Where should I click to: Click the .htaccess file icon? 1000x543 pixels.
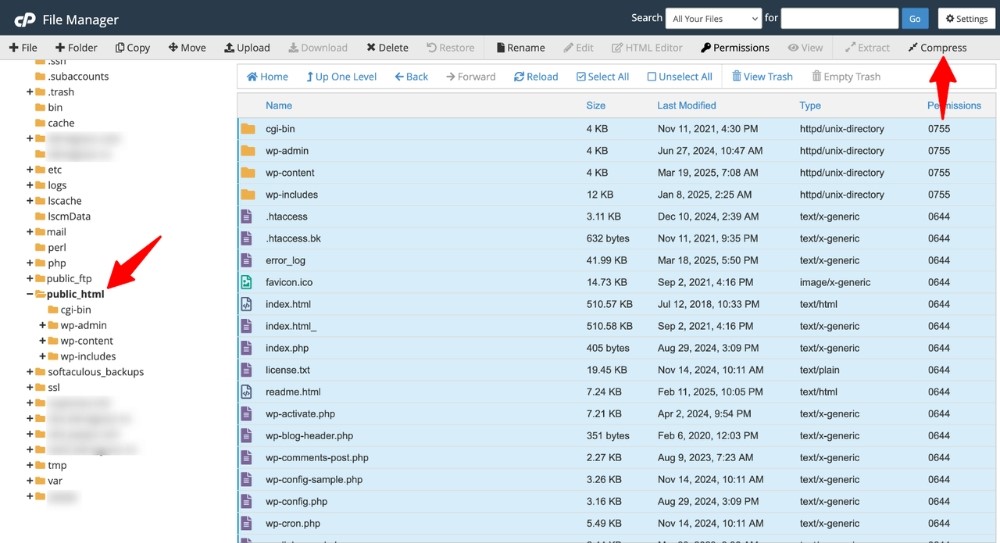[x=247, y=217]
